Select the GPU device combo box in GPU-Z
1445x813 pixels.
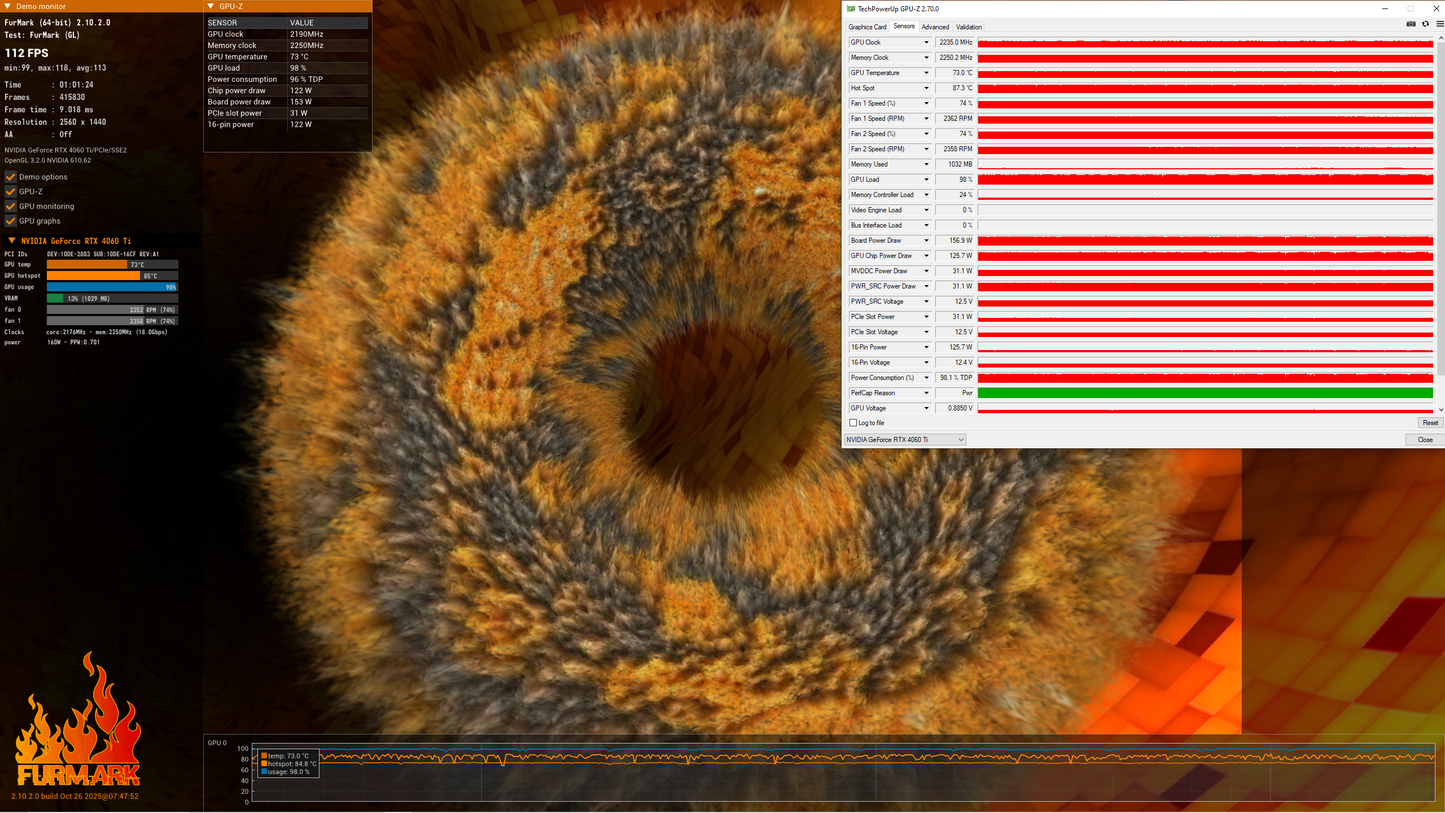click(x=905, y=440)
